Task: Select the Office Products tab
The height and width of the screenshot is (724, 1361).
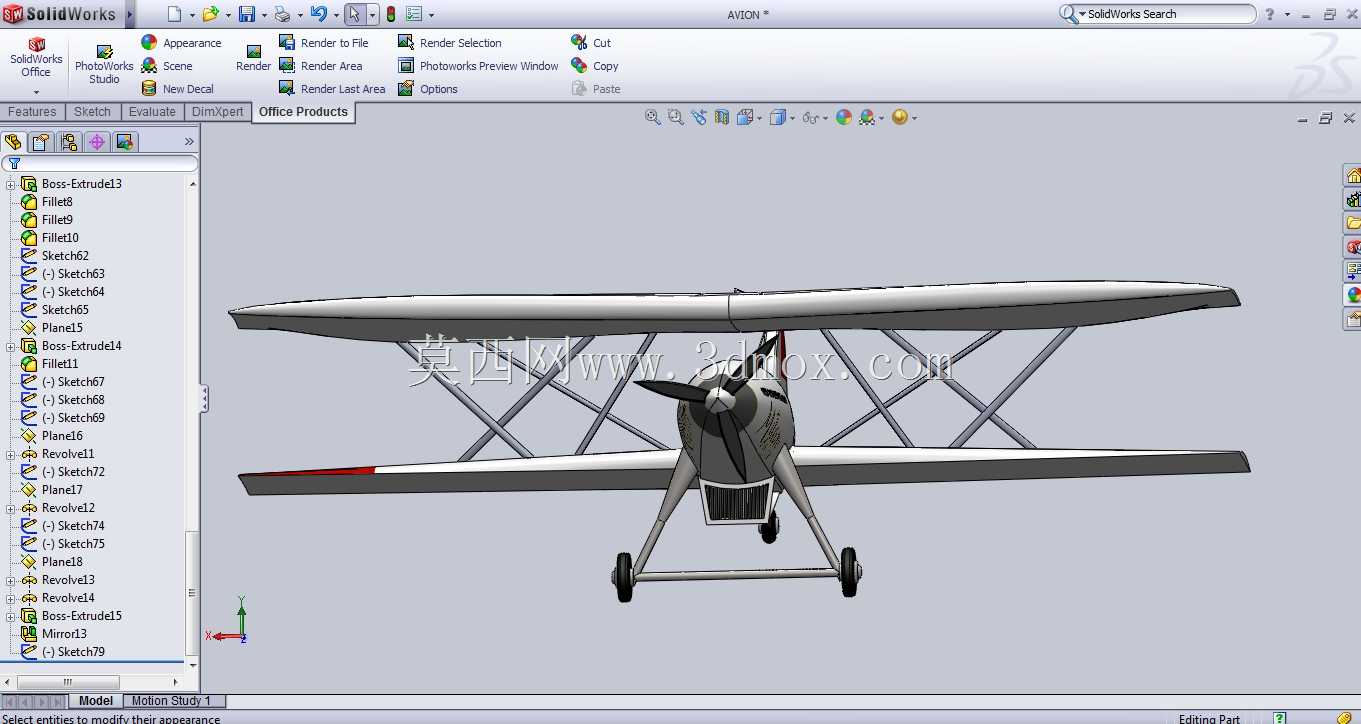Action: [303, 112]
